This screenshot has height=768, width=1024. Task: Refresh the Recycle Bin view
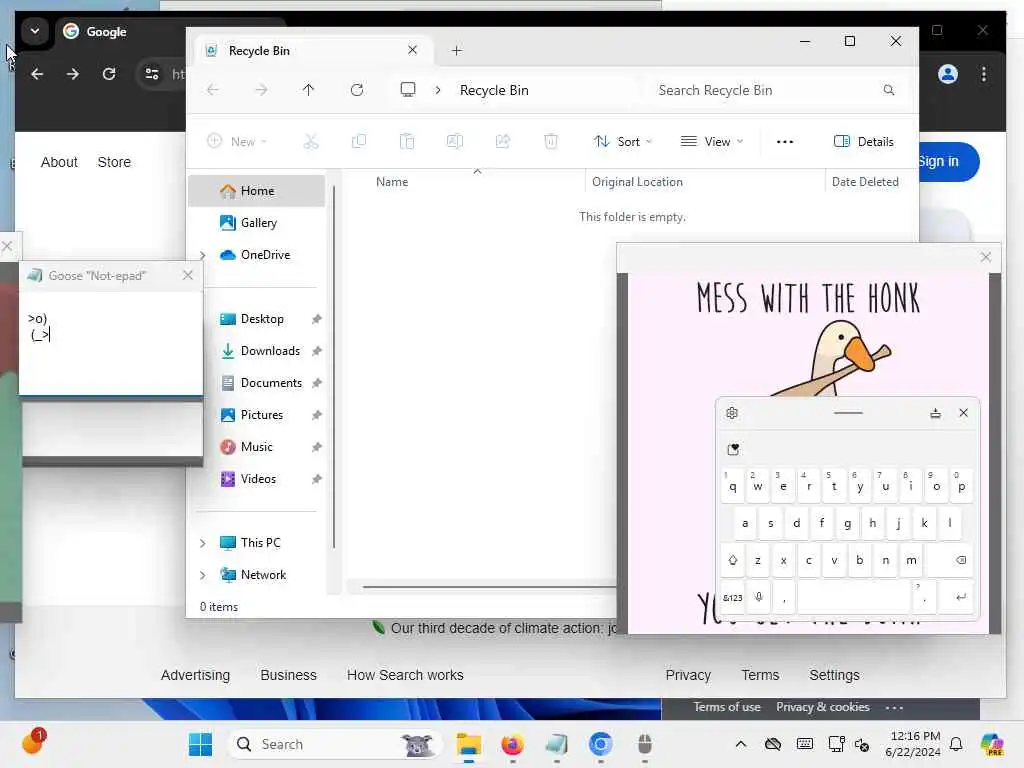[357, 90]
